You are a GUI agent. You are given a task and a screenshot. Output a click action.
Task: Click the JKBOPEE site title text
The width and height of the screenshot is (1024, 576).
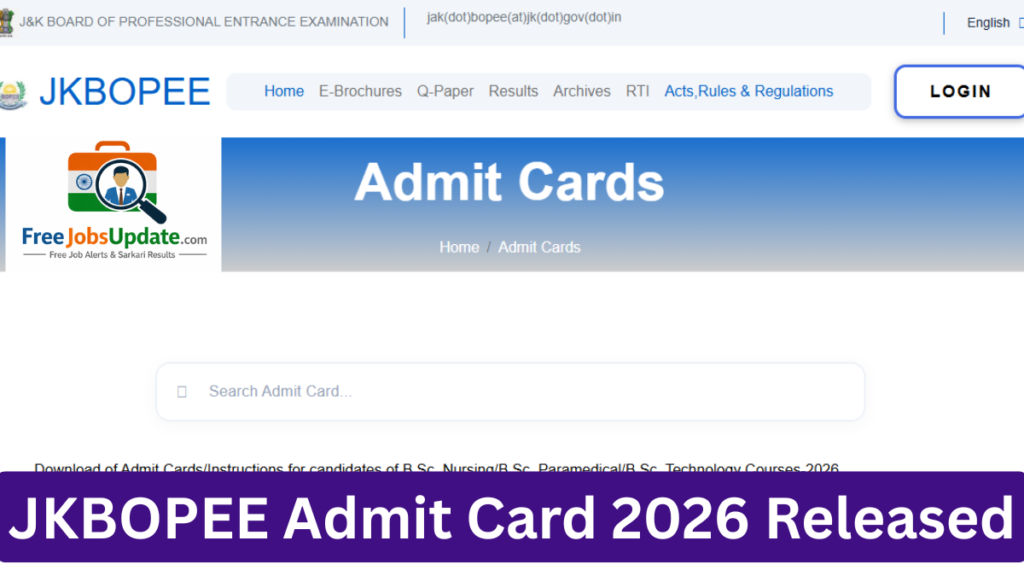click(x=125, y=91)
